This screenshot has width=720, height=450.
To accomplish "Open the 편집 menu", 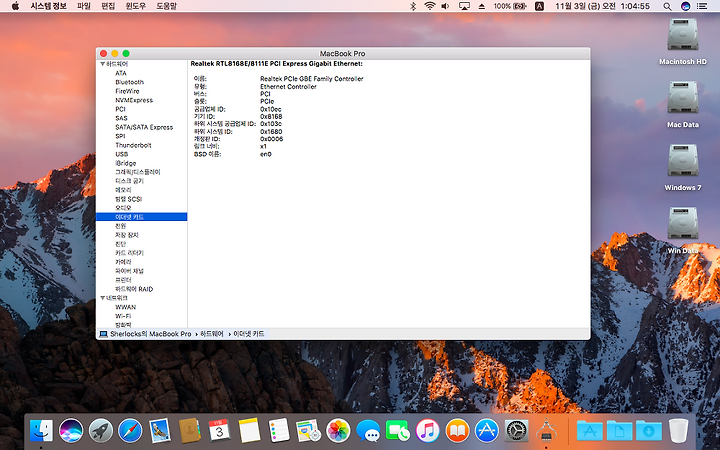I will (108, 6).
